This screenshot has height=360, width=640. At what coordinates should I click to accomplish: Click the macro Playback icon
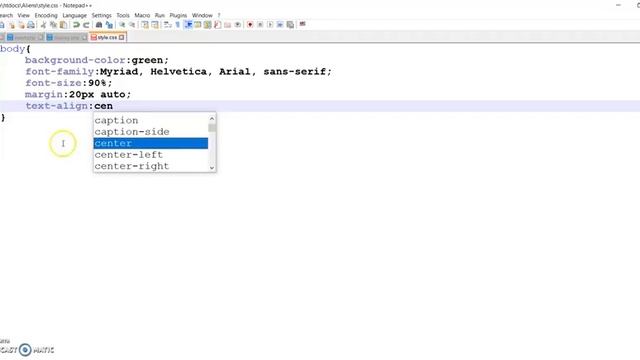270,25
